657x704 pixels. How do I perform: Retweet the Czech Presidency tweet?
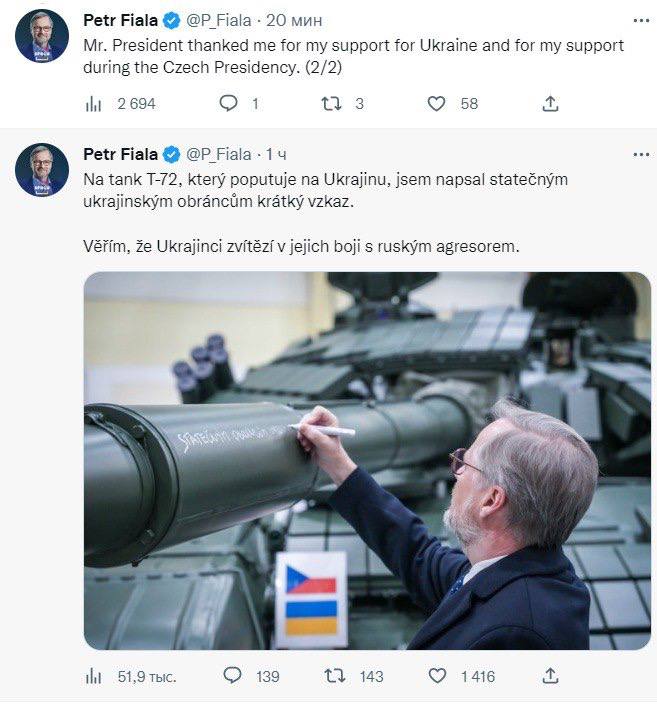pos(331,103)
